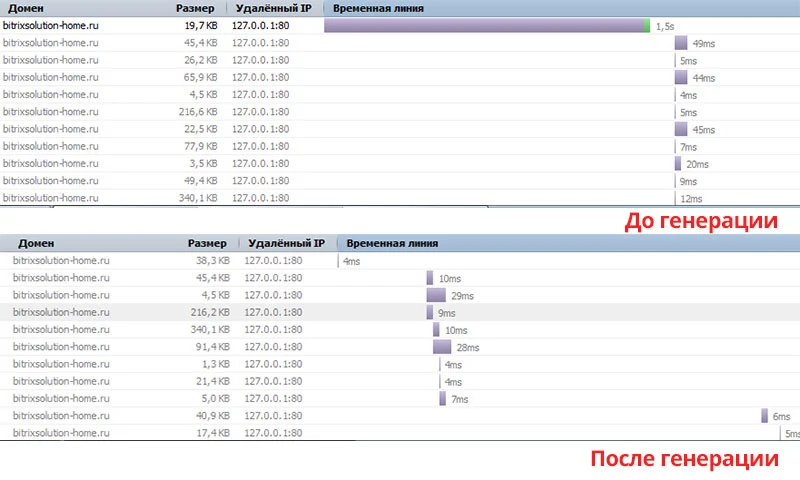
Task: Select the 20ms timeline bar
Action: point(678,164)
